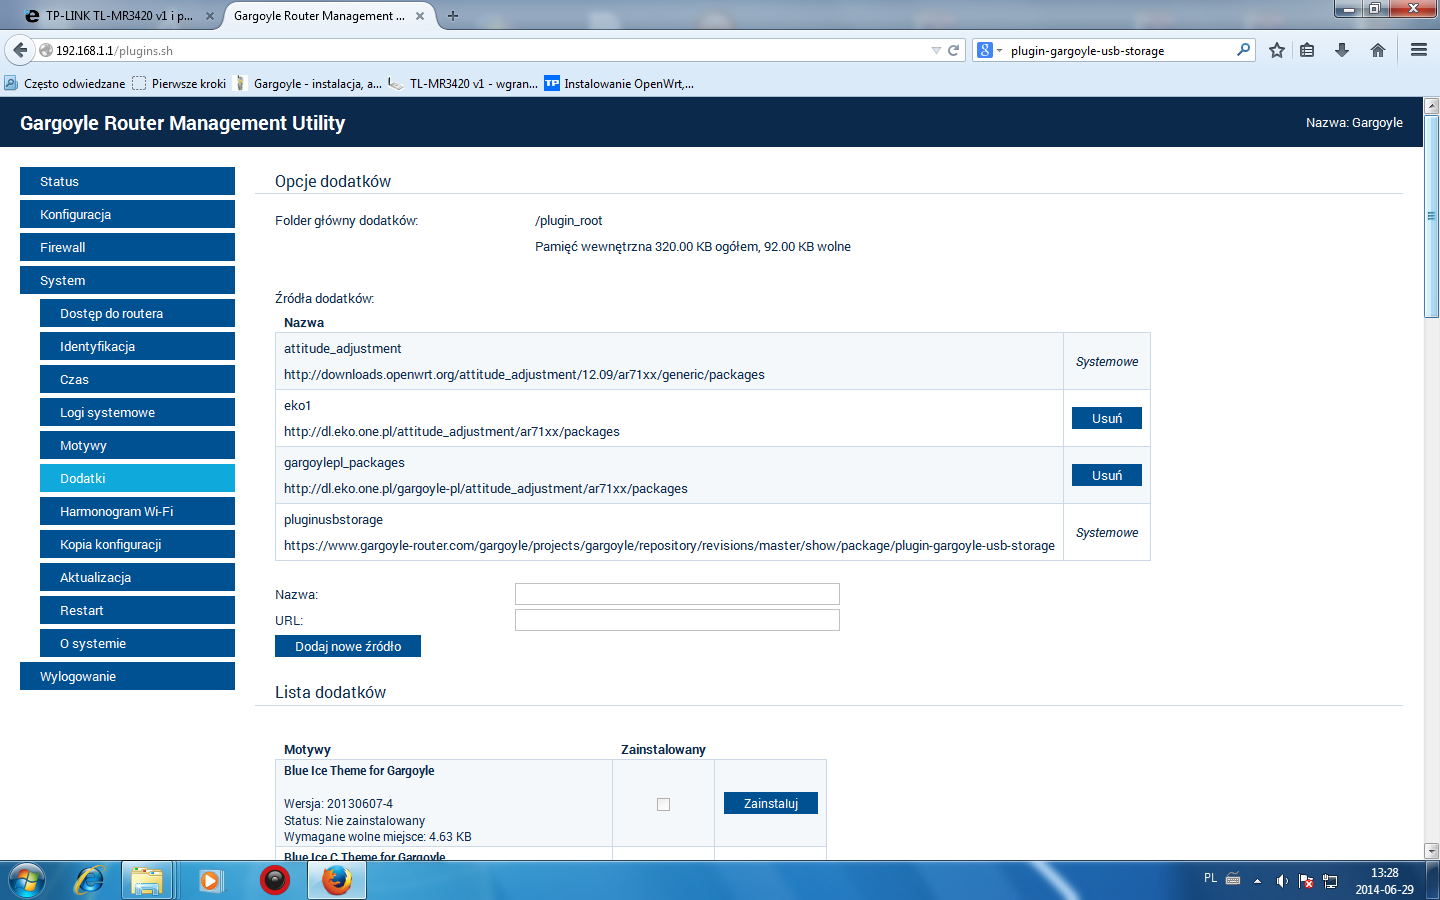Screen dimensions: 1440x900
Task: Collapse the System menu section
Action: (x=127, y=280)
